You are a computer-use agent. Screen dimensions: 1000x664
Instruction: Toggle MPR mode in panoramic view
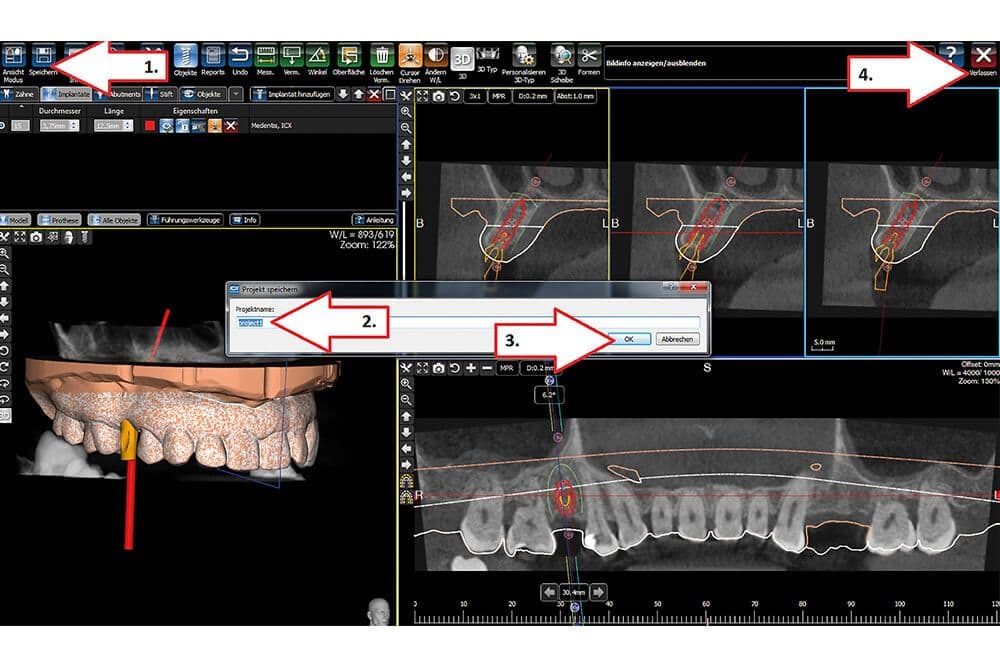tap(506, 368)
